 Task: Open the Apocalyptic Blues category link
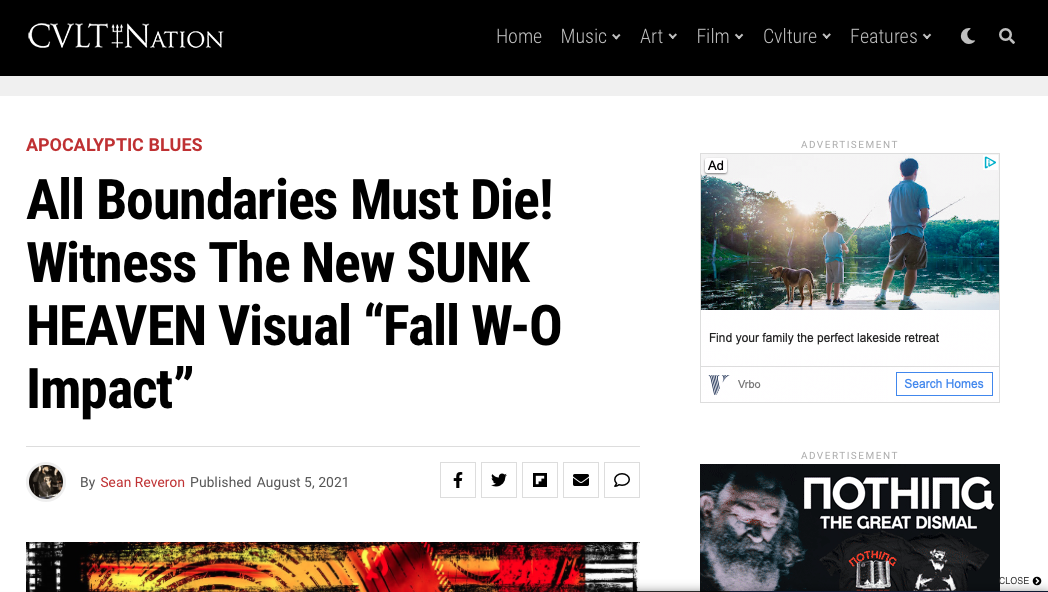coord(114,145)
